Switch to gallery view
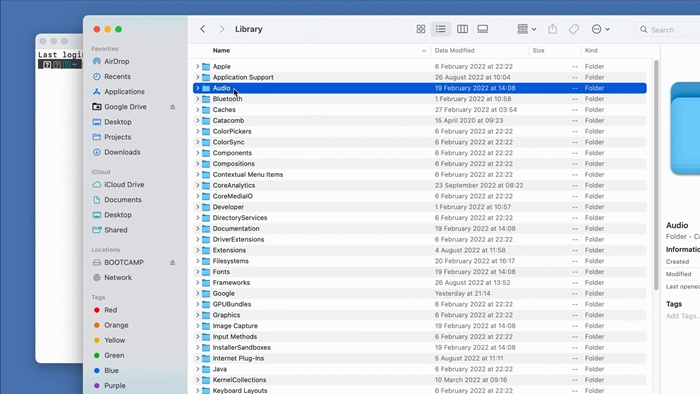This screenshot has height=394, width=700. point(483,29)
